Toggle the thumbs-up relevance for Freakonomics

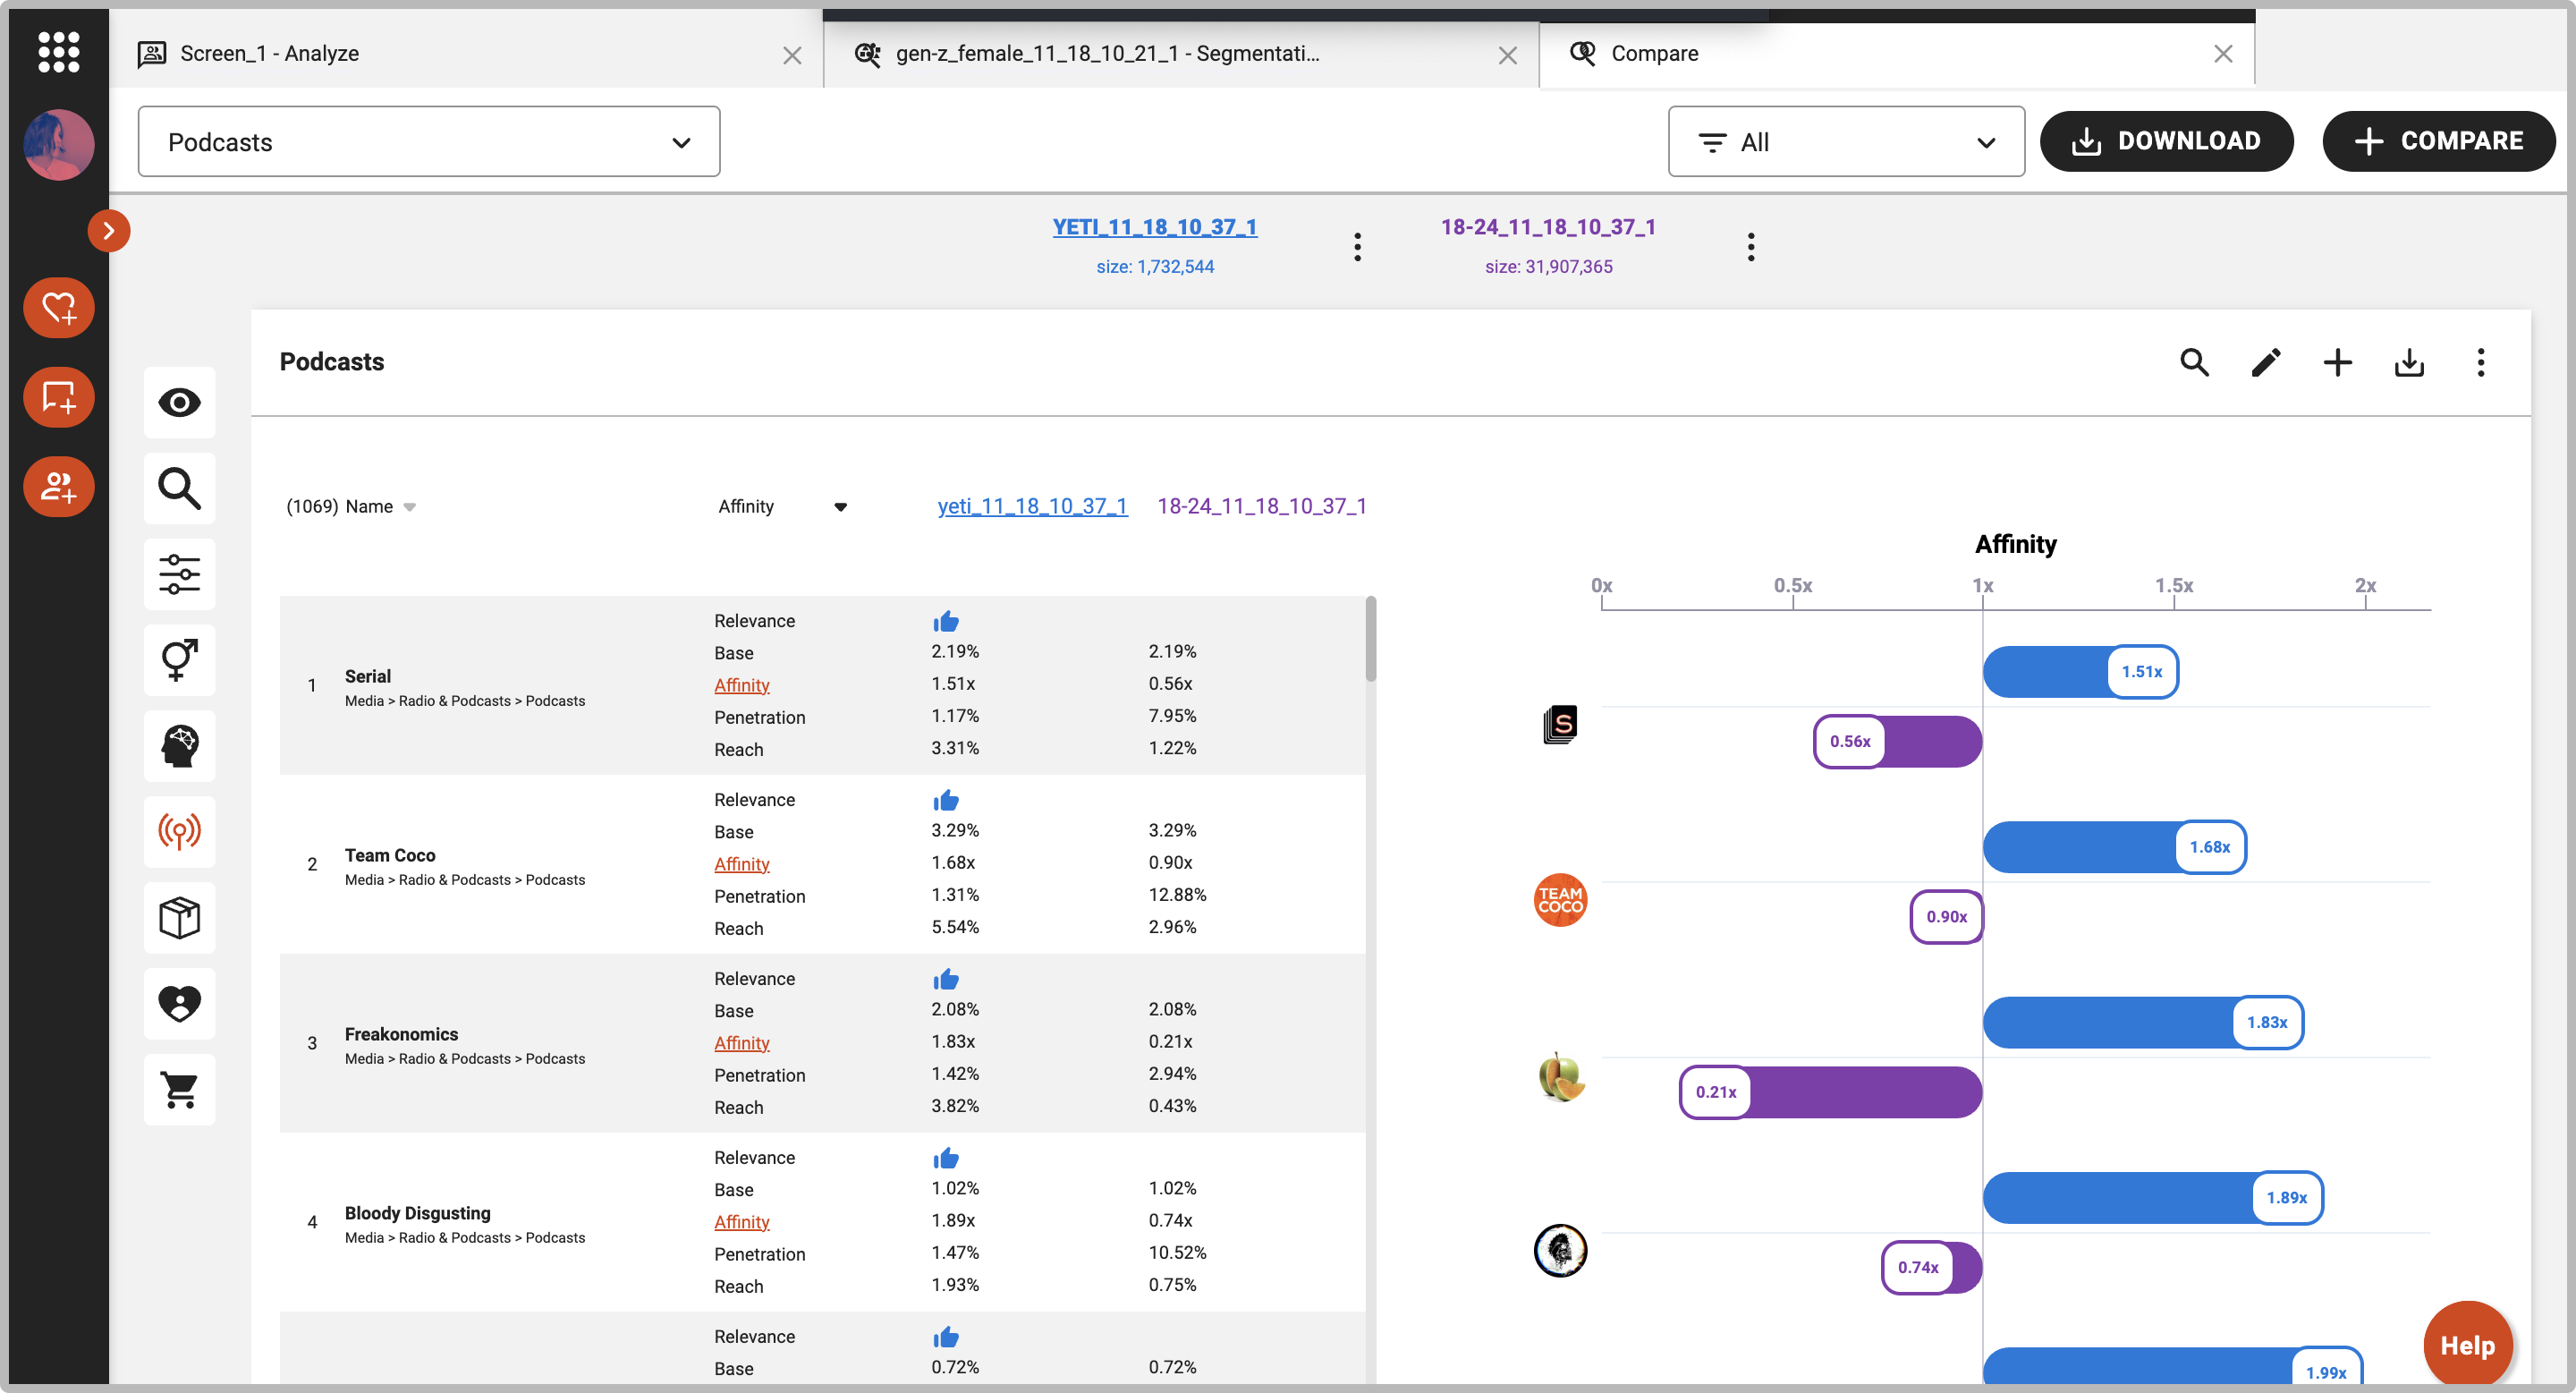945,979
